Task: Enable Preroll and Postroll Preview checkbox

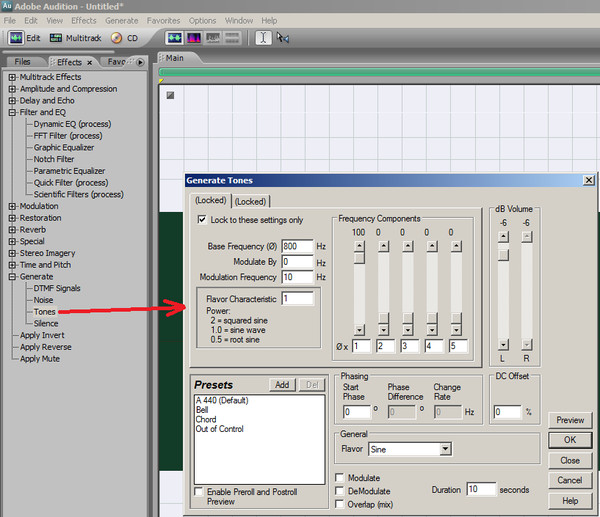Action: click(199, 491)
